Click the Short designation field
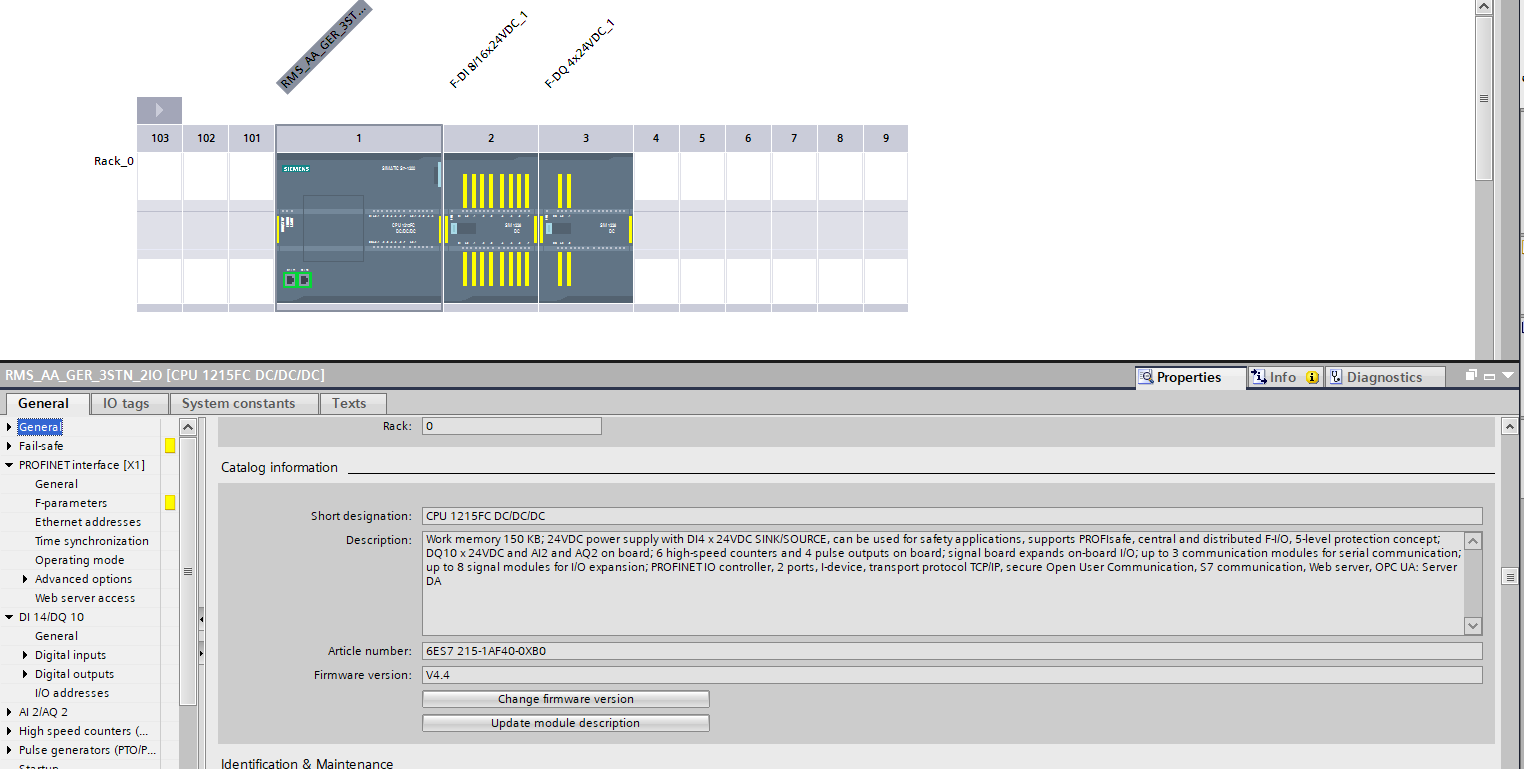 coord(951,516)
